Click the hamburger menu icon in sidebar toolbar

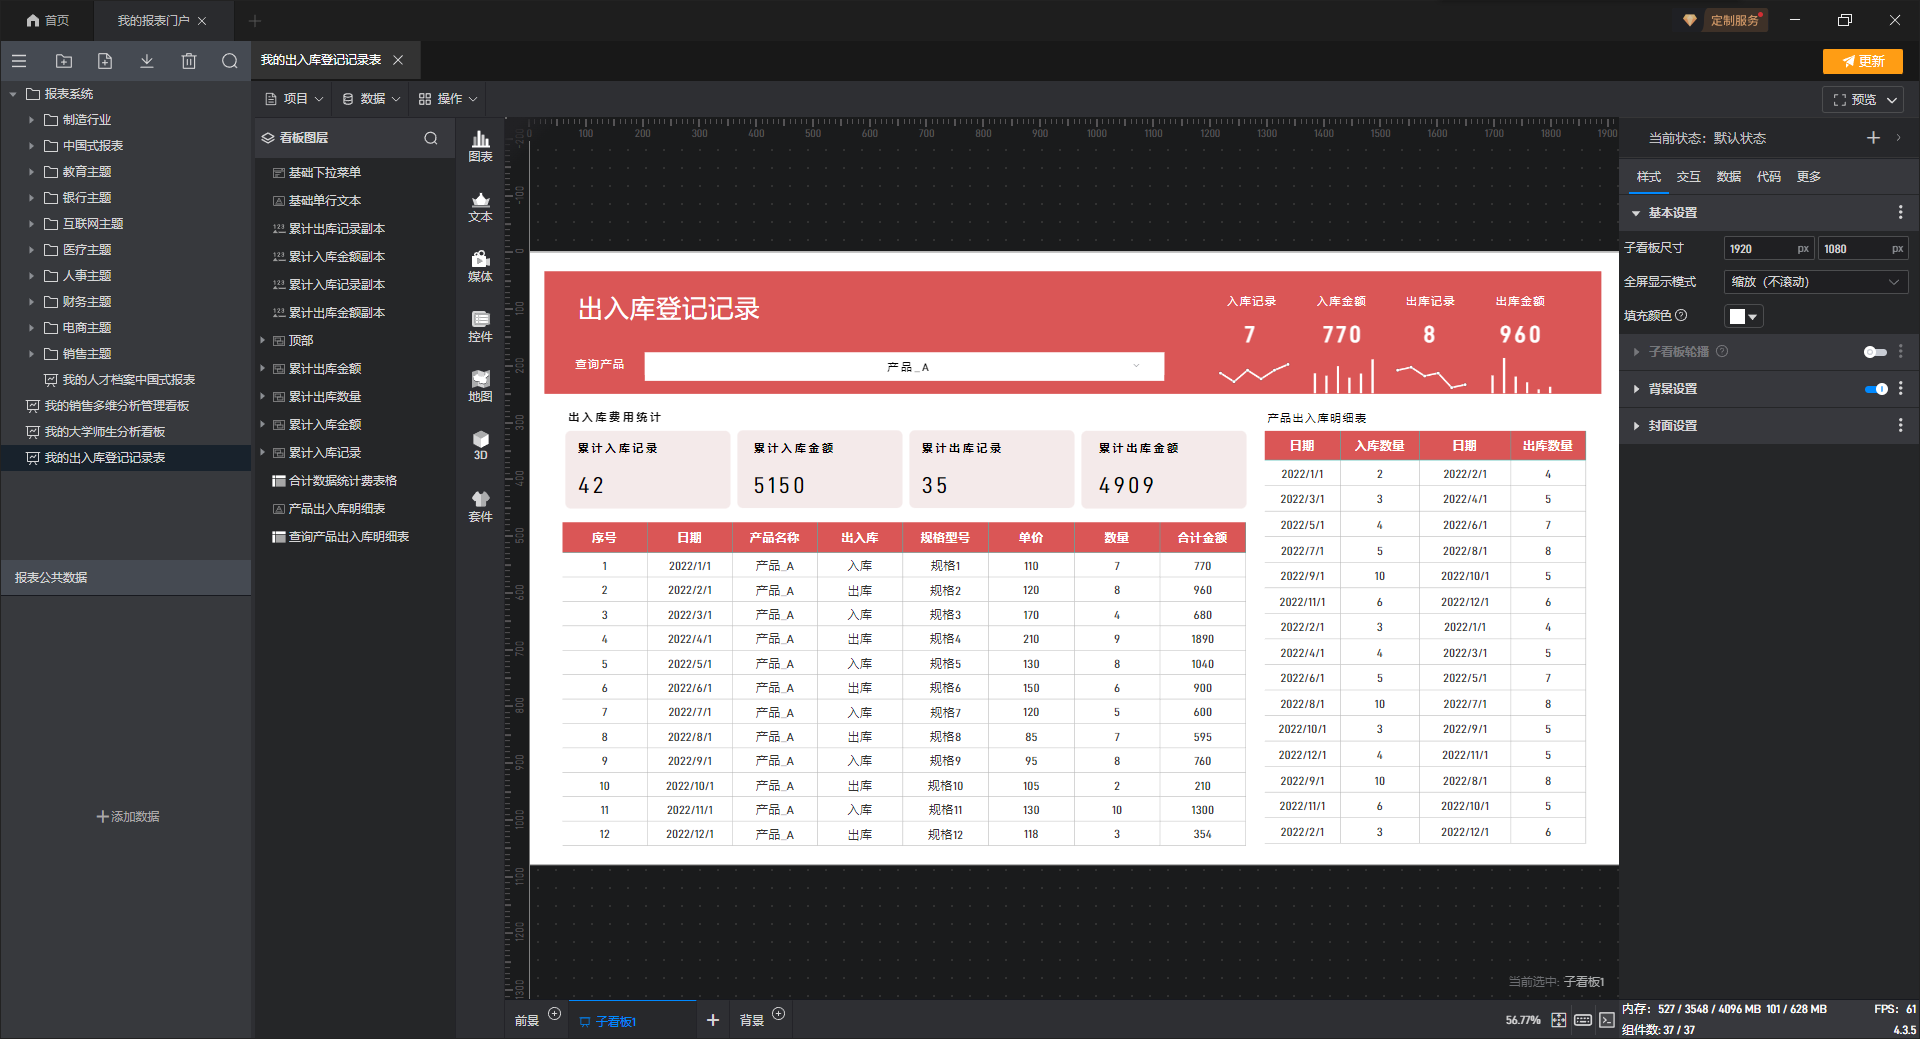tap(19, 61)
